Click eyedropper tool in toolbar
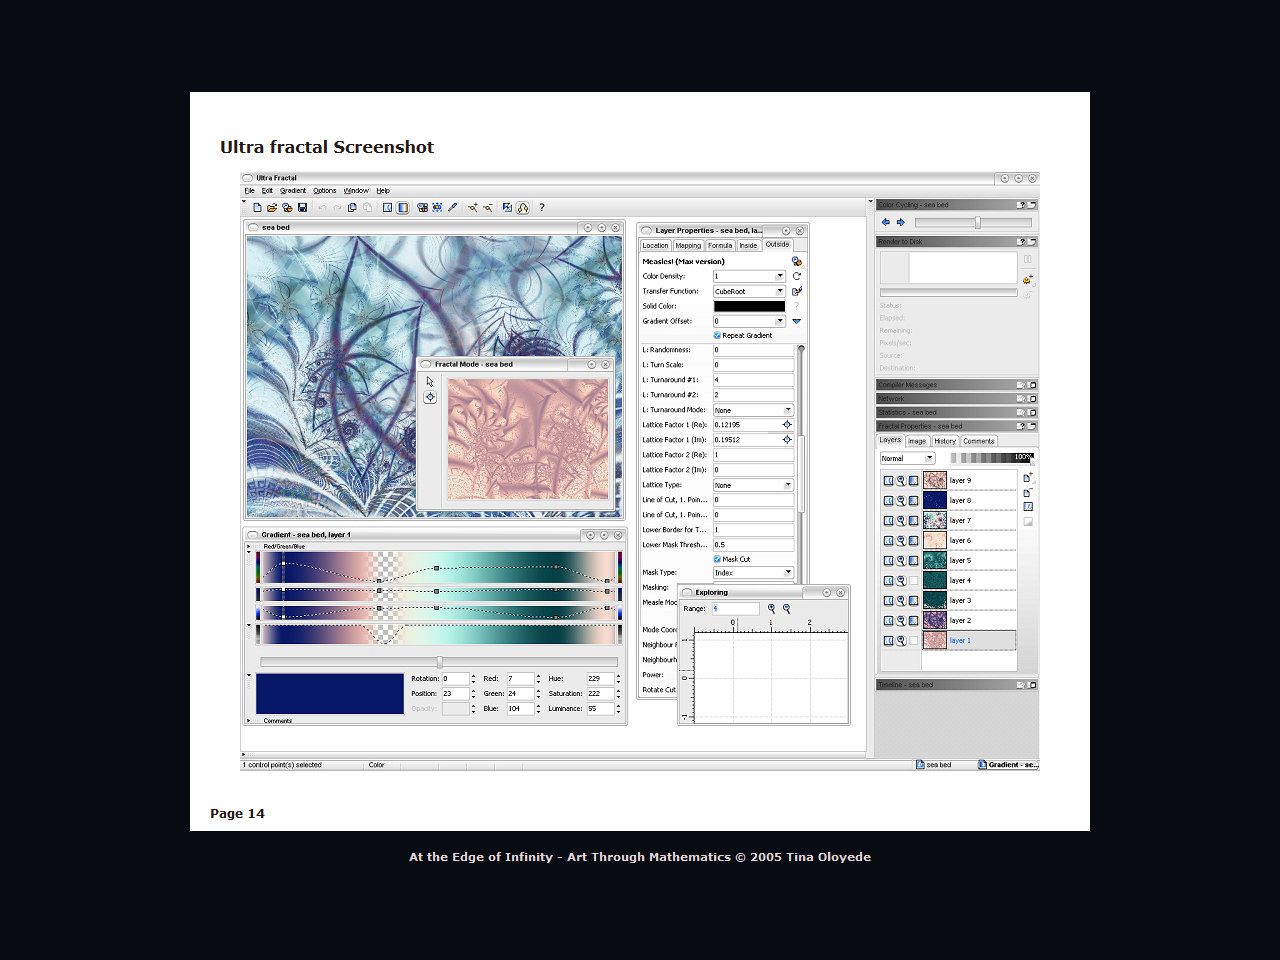The image size is (1280, 960). click(x=453, y=208)
